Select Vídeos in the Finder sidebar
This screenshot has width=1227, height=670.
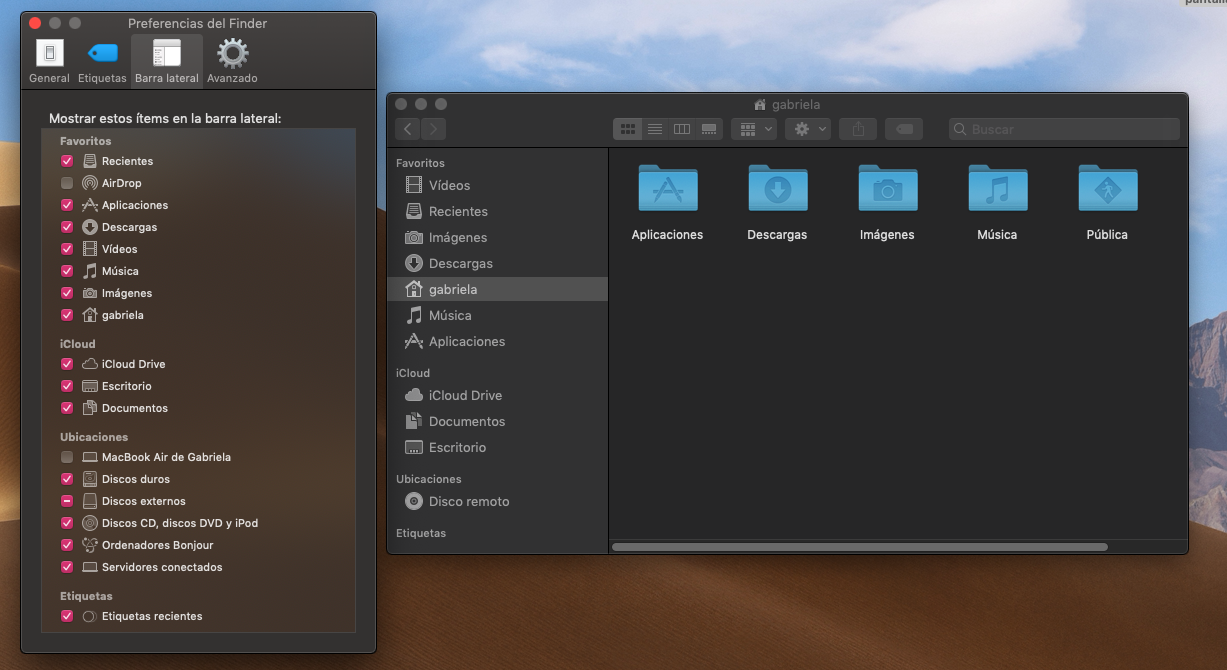pos(497,185)
